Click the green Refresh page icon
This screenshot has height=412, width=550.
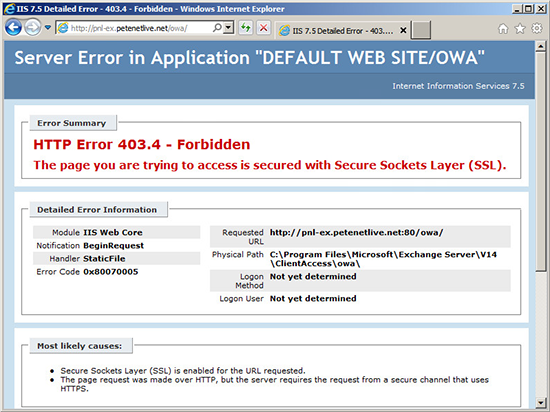point(246,27)
